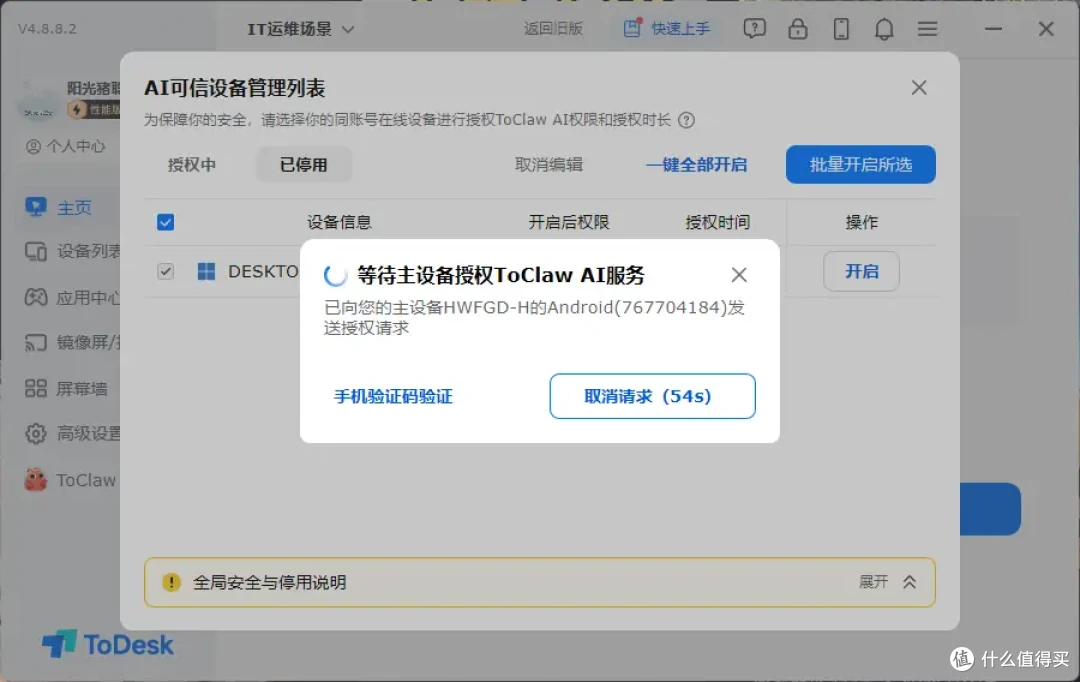Screen dimensions: 1080x682
Task: Switch to the 授权中 tab
Action: [x=191, y=165]
